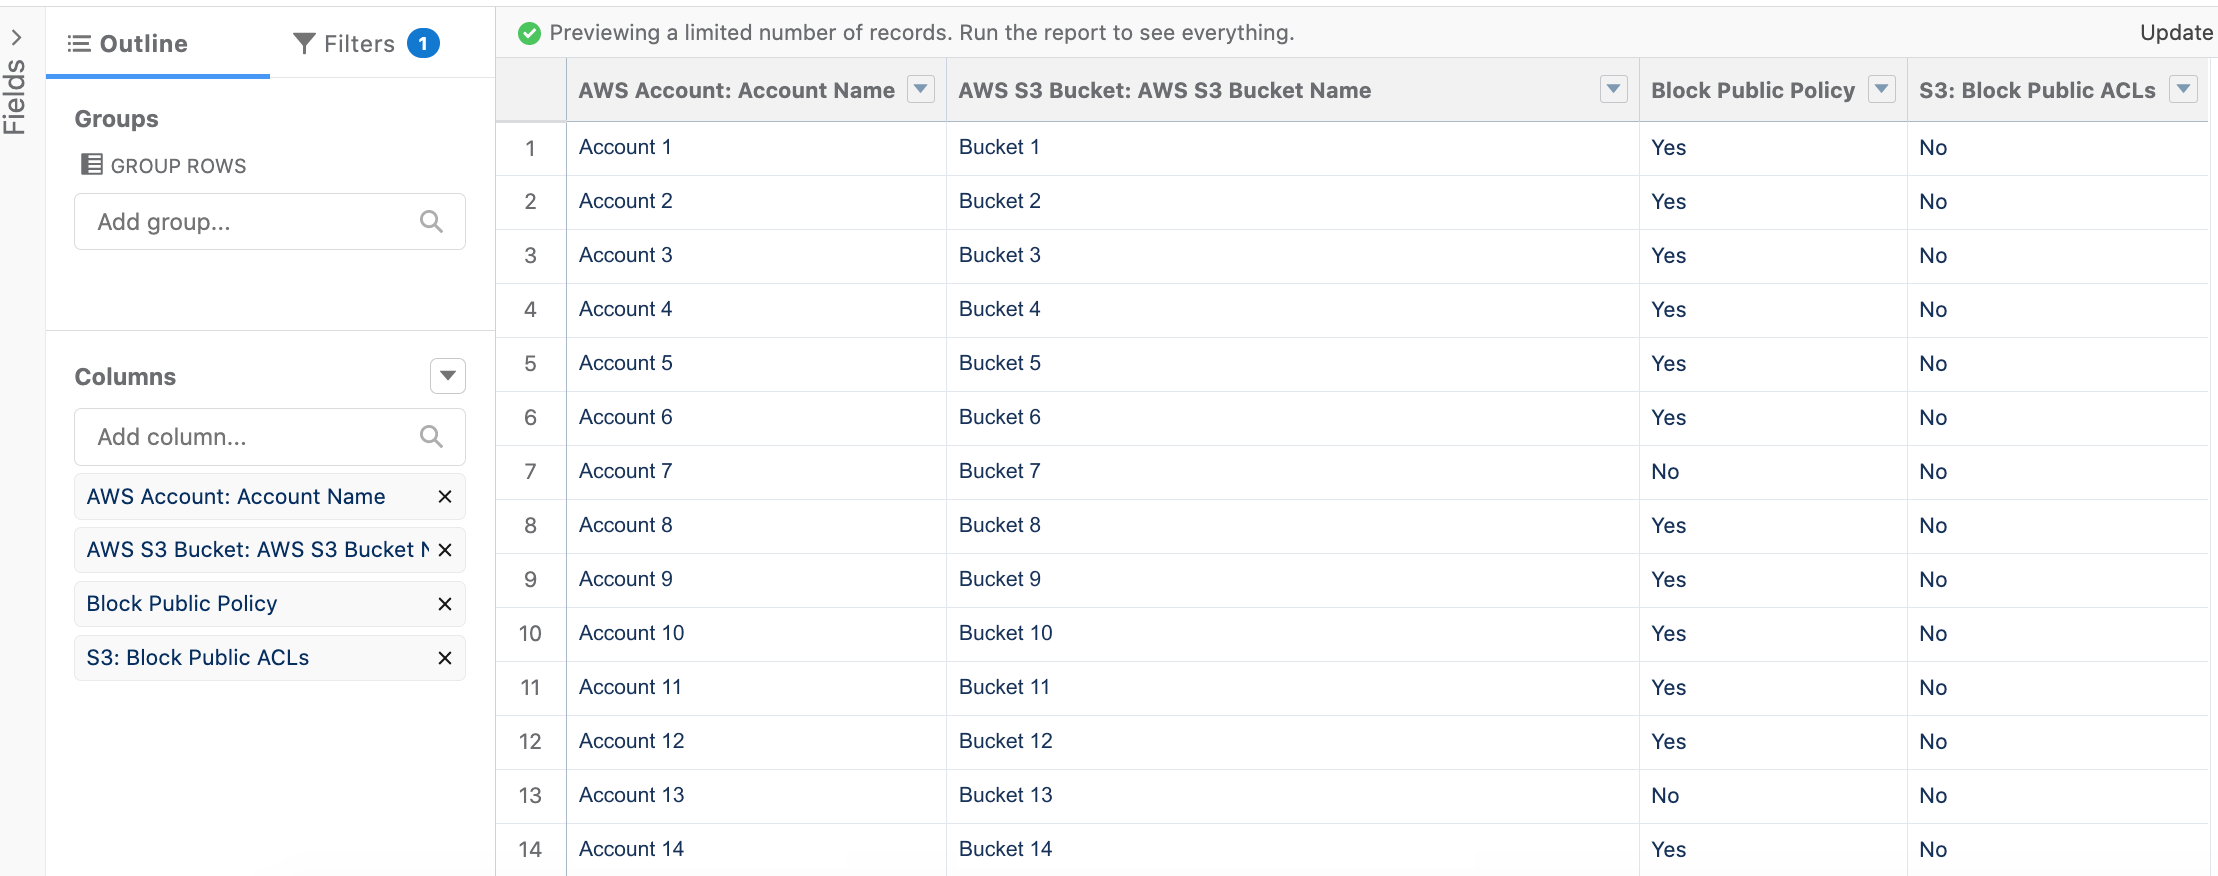Screen dimensions: 2218x876
Task: Click the Filters funnel icon
Action: (304, 43)
